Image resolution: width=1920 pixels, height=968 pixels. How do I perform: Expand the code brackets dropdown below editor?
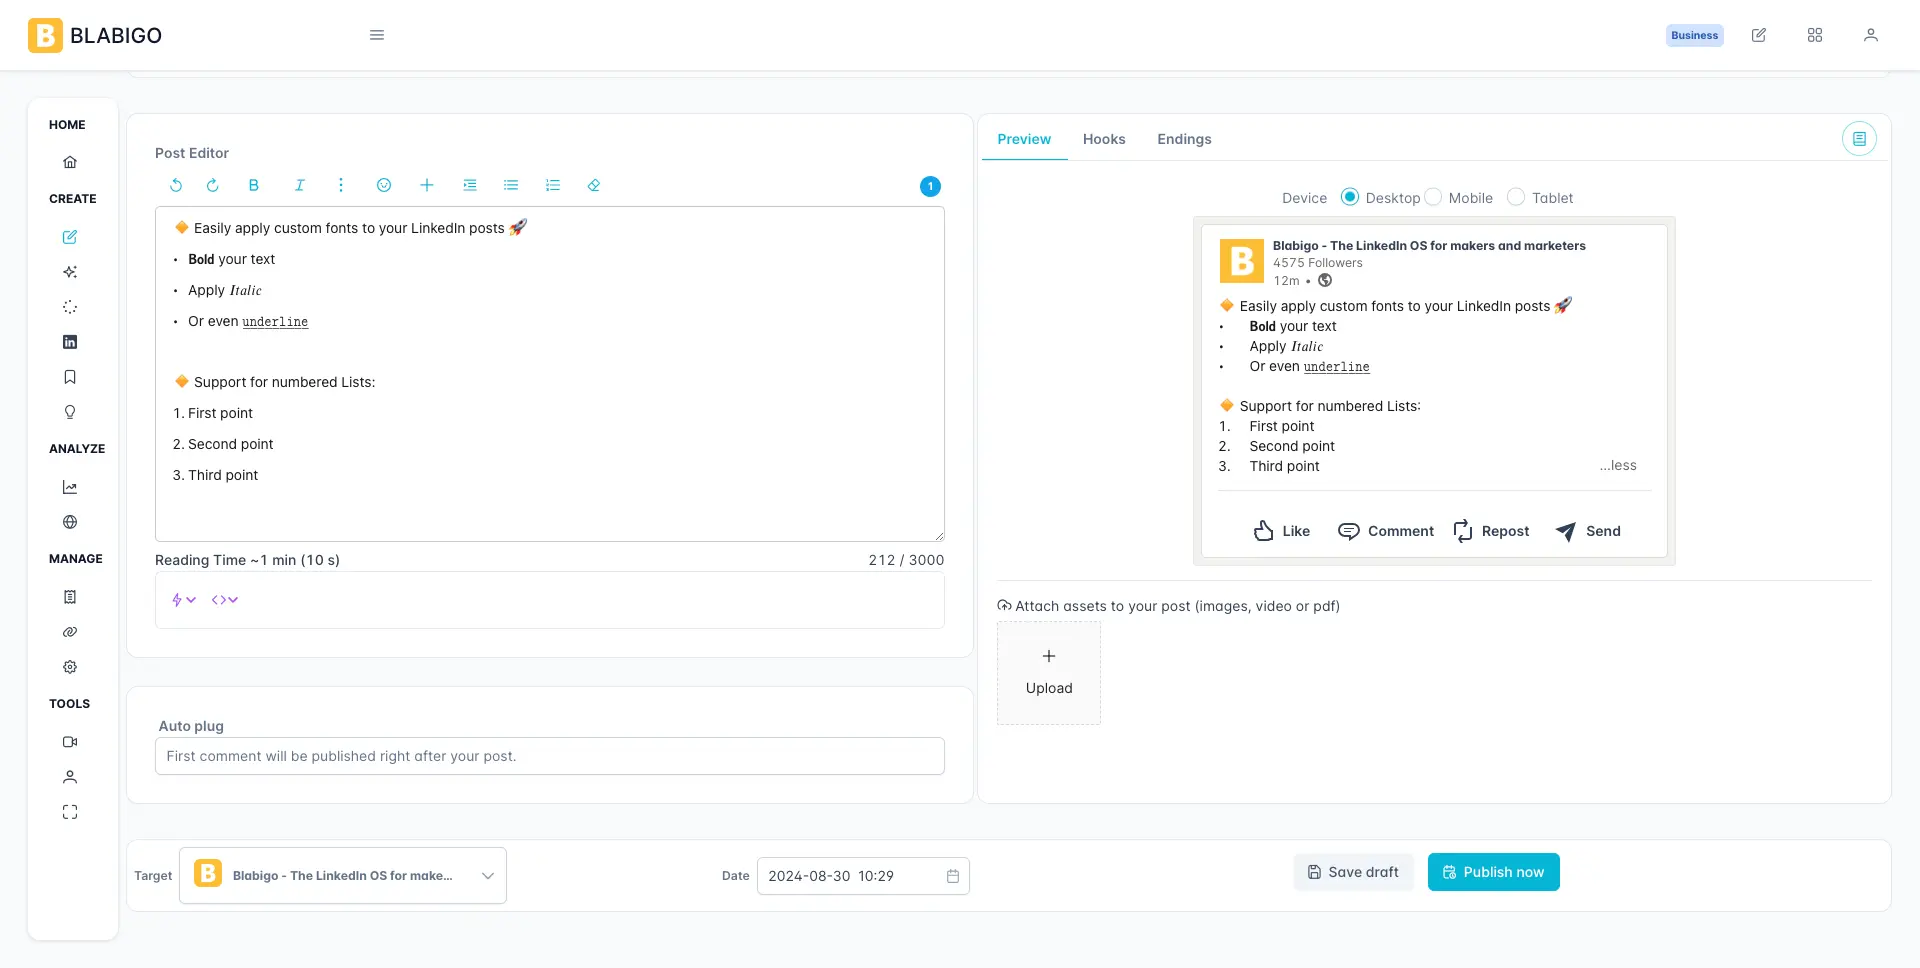coord(225,600)
